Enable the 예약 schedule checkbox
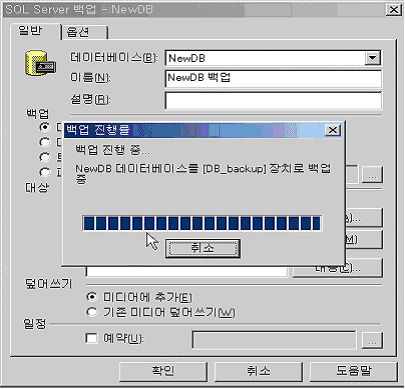Viewport: 405px width, 389px height. tap(91, 338)
